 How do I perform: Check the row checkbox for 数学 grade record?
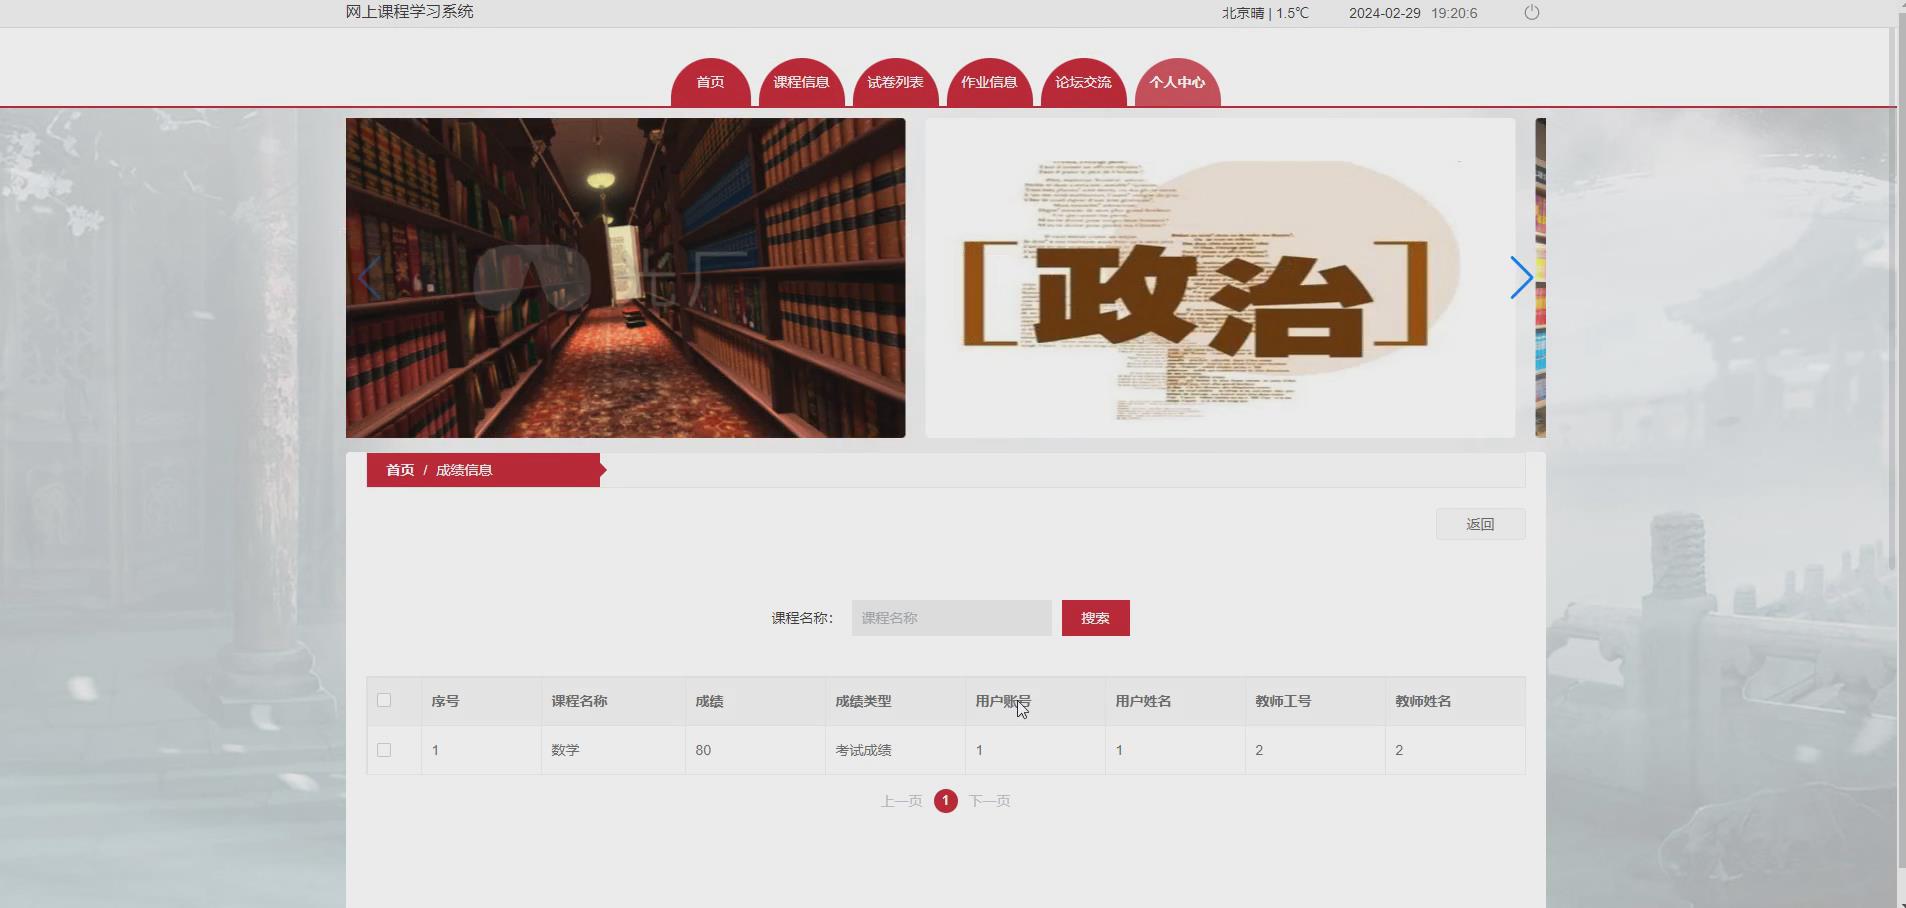pyautogui.click(x=384, y=749)
